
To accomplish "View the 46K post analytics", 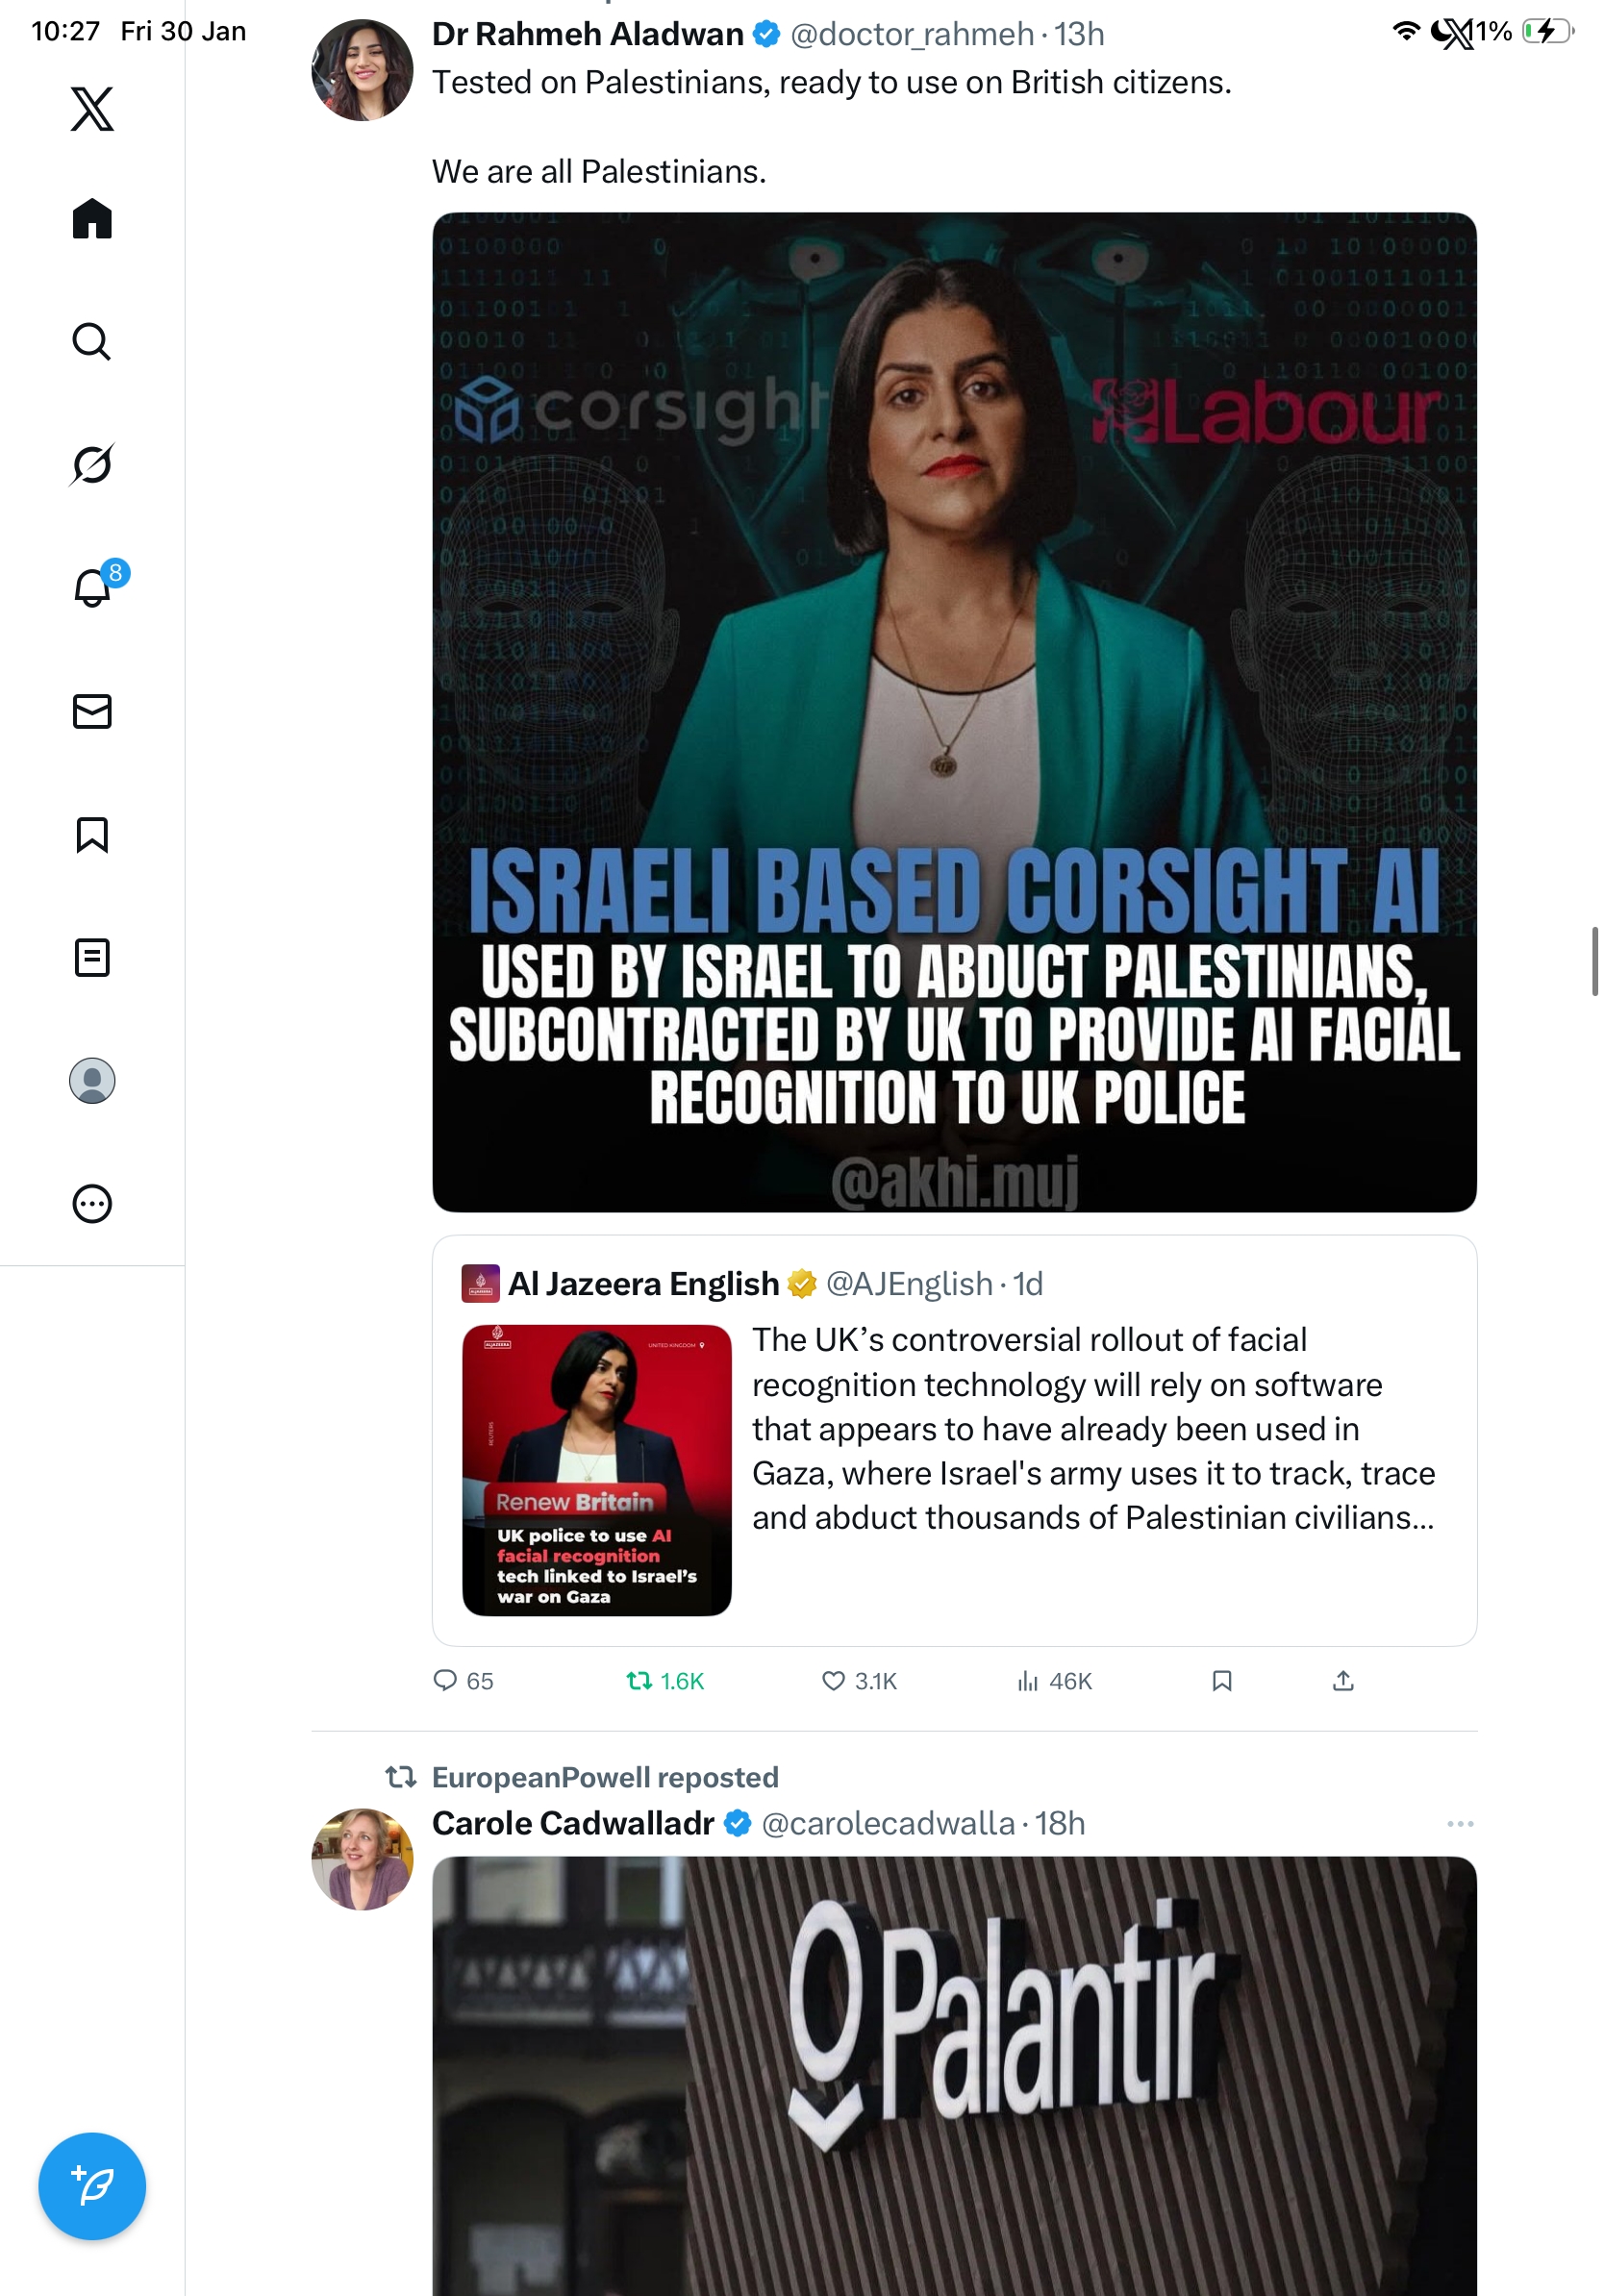I will point(1054,1681).
